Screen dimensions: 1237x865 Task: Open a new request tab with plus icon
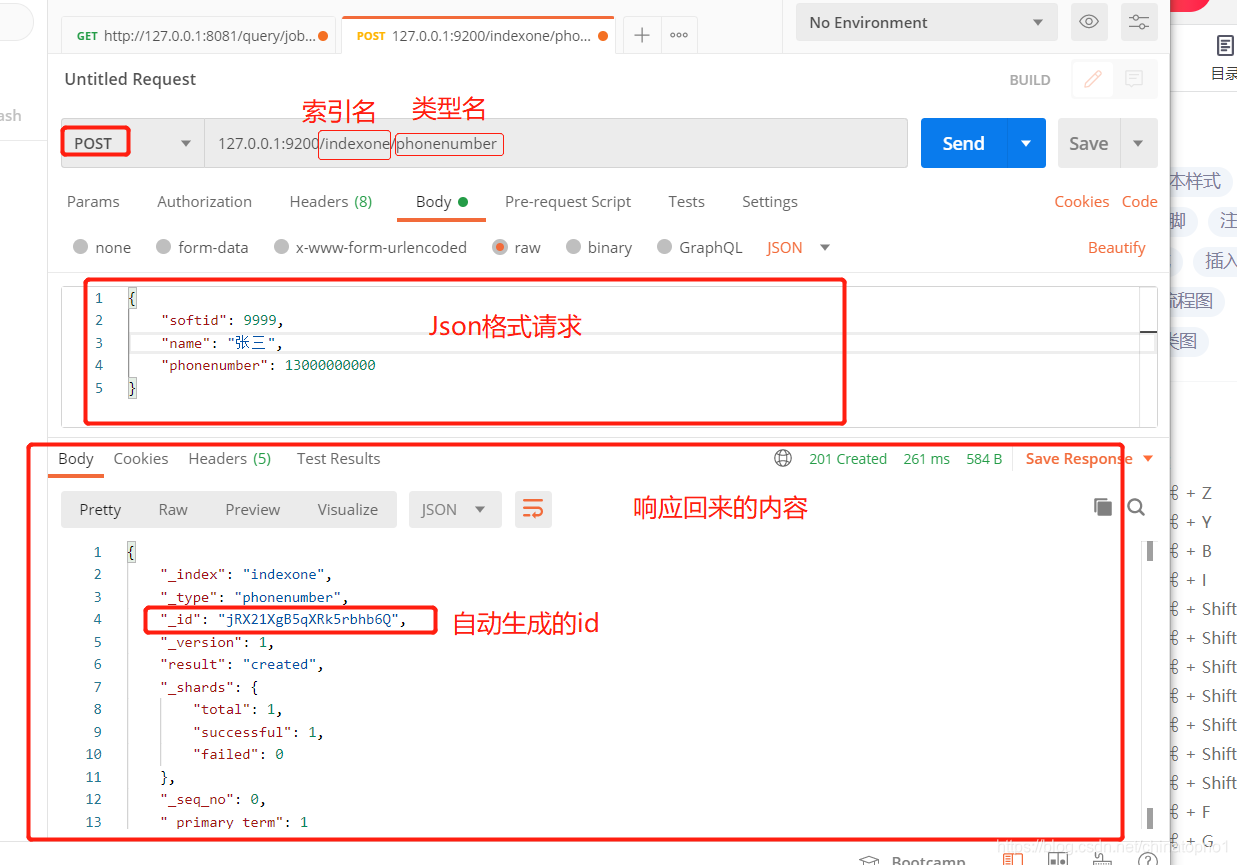point(640,33)
